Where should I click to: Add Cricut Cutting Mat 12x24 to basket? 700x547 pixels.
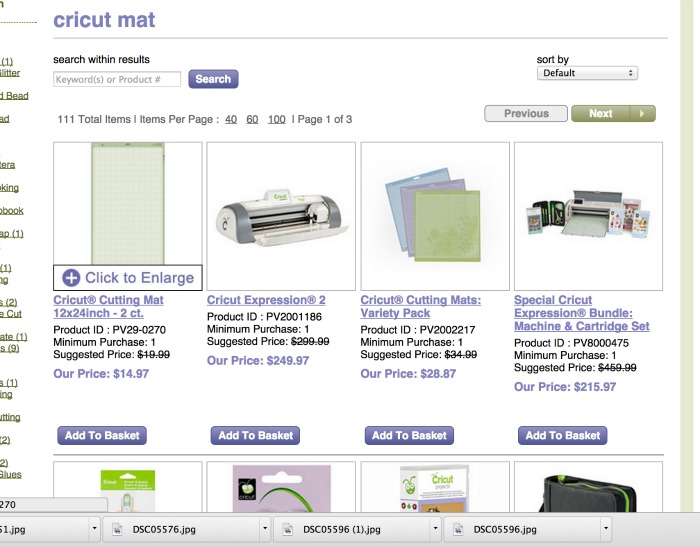pos(102,436)
